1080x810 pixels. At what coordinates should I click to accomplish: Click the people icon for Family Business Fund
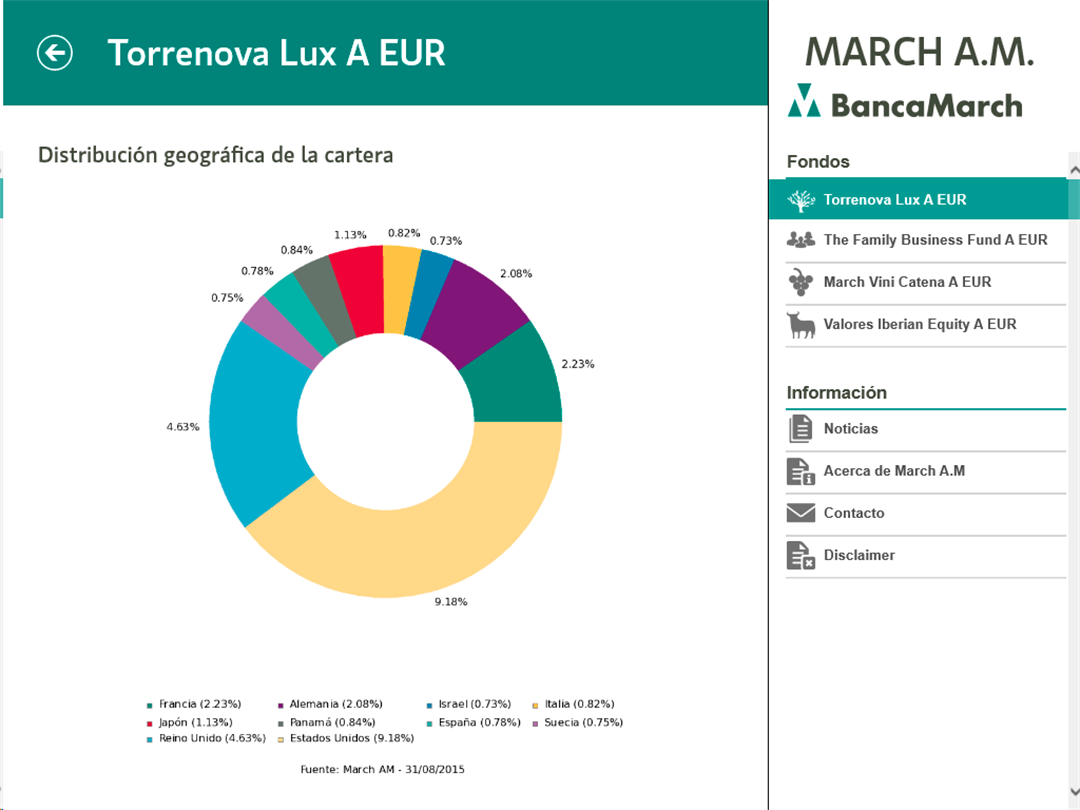801,240
